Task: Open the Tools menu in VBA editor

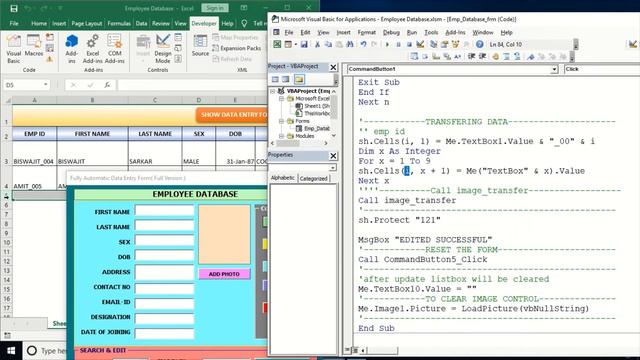Action: click(431, 33)
